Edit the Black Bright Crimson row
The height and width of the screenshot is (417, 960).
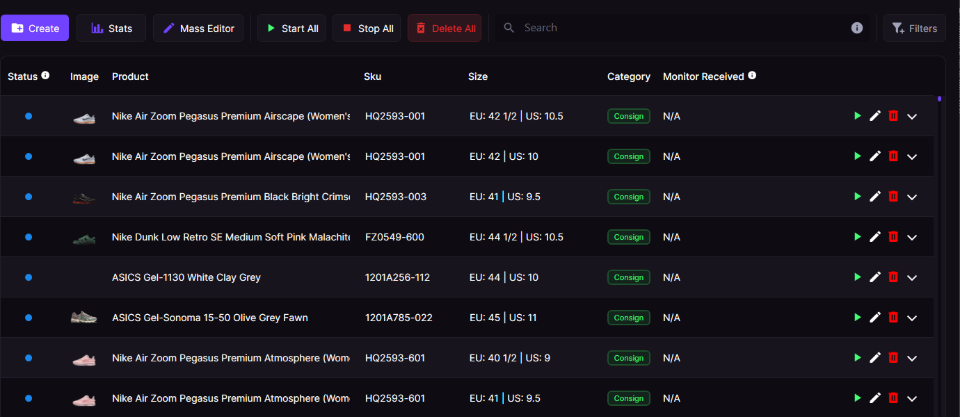(875, 196)
